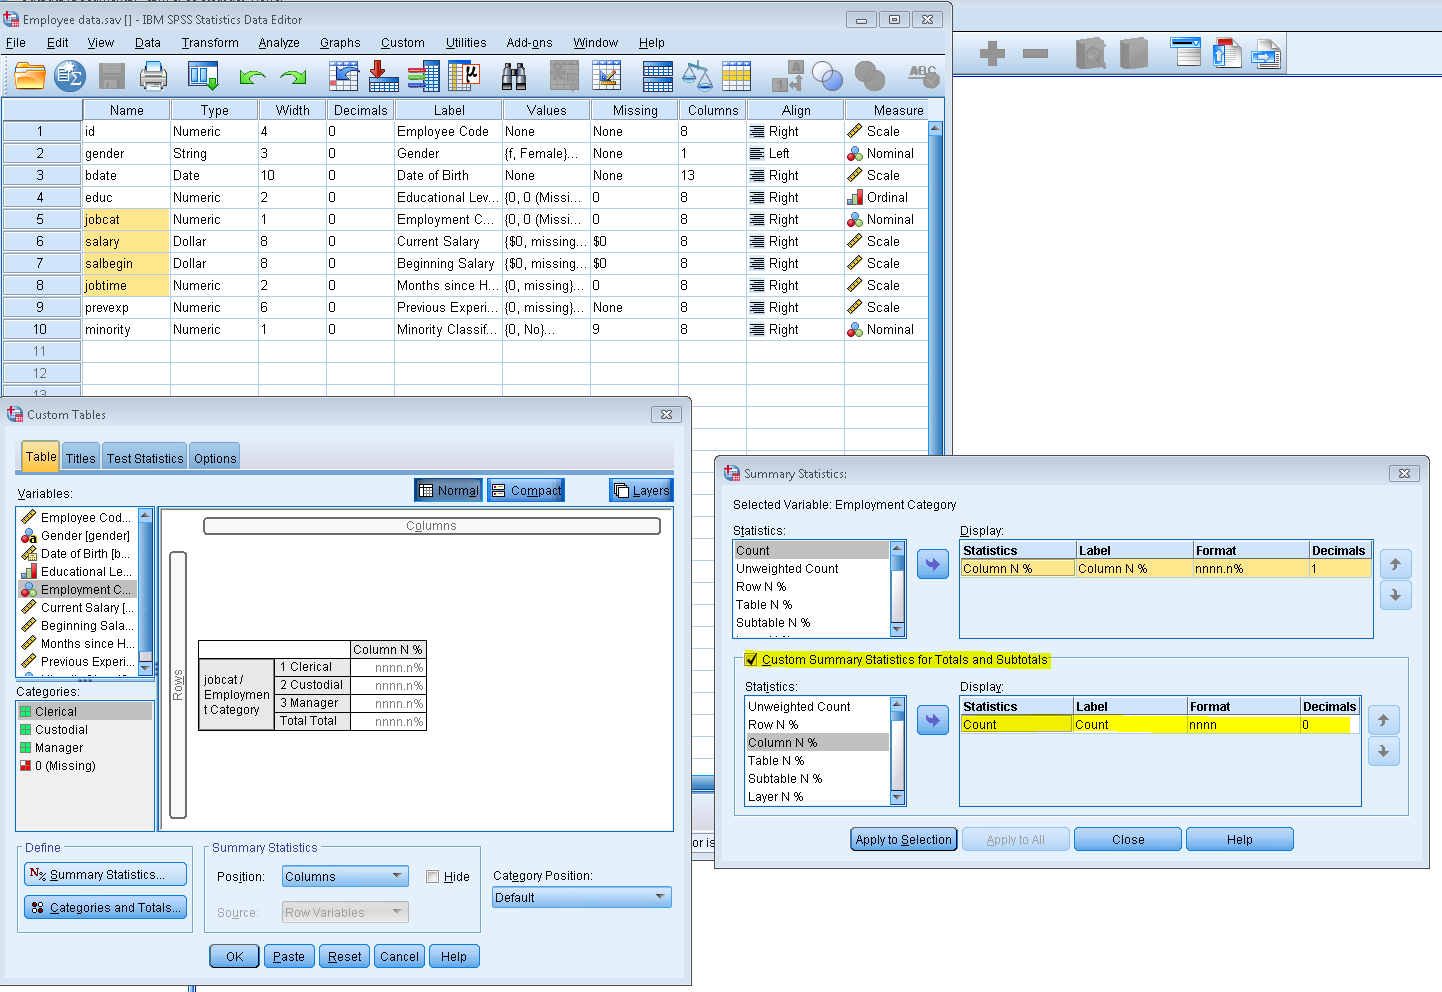Move Column N % to display with arrow
Image resolution: width=1442 pixels, height=992 pixels.
click(932, 721)
